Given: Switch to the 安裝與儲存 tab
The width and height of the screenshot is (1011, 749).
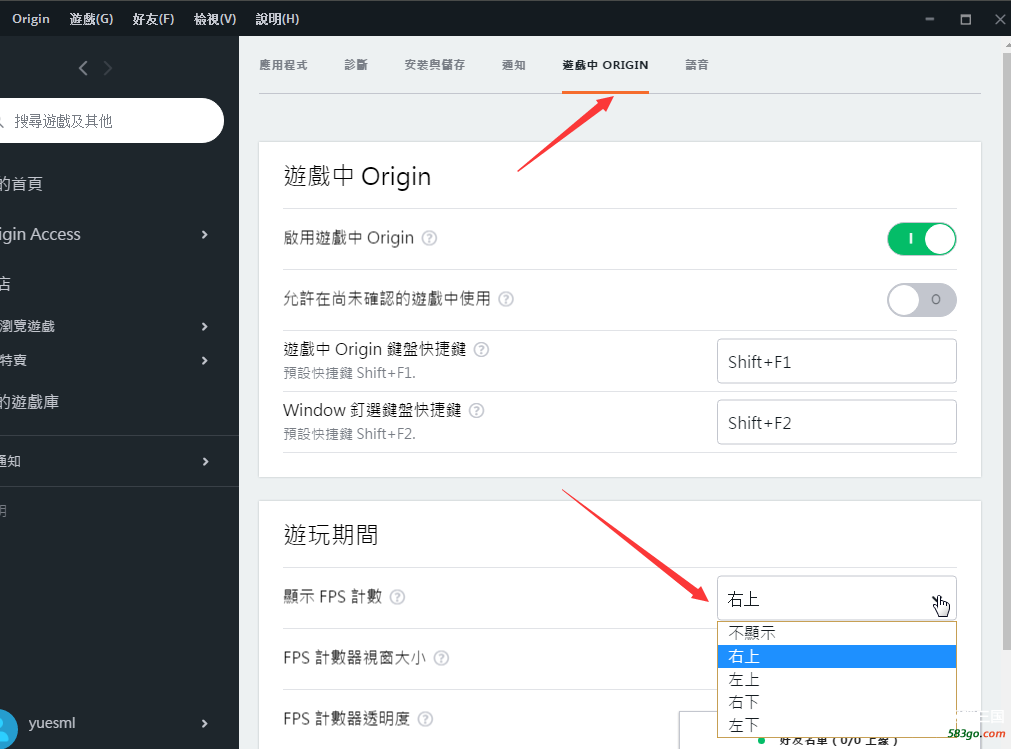Looking at the screenshot, I should [435, 65].
